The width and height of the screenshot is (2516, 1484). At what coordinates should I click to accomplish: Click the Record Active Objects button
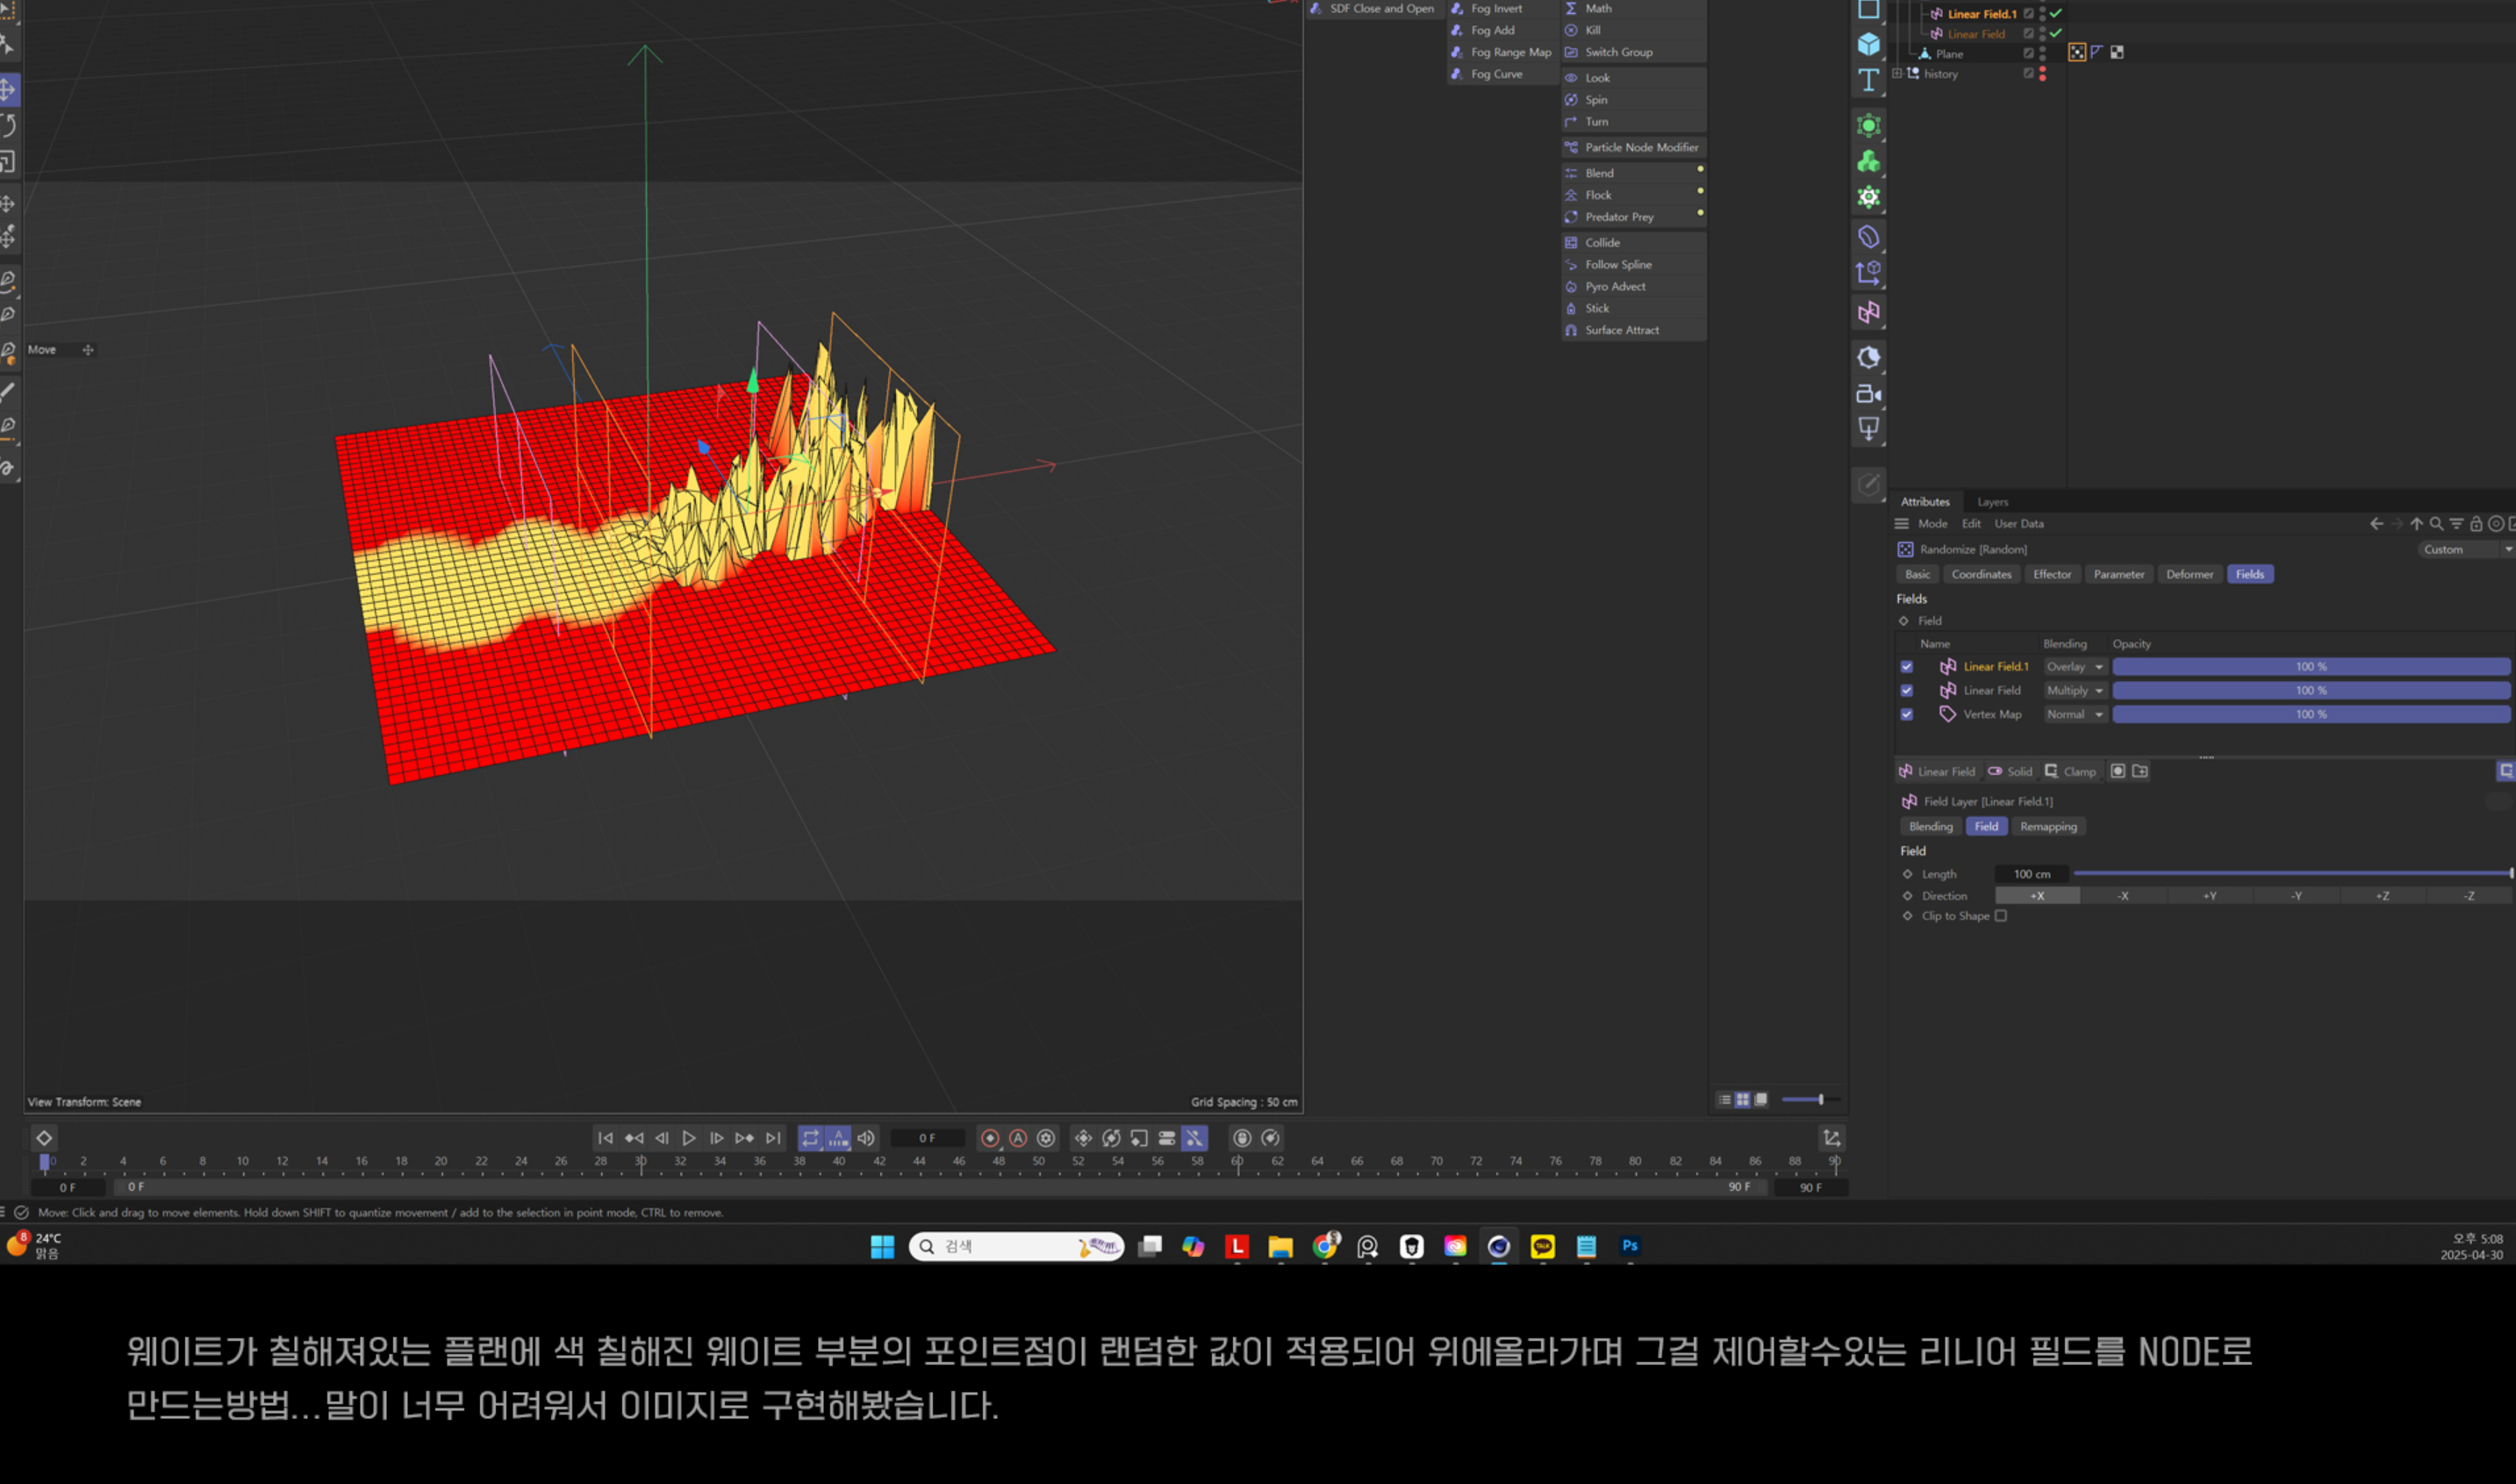pyautogui.click(x=990, y=1138)
